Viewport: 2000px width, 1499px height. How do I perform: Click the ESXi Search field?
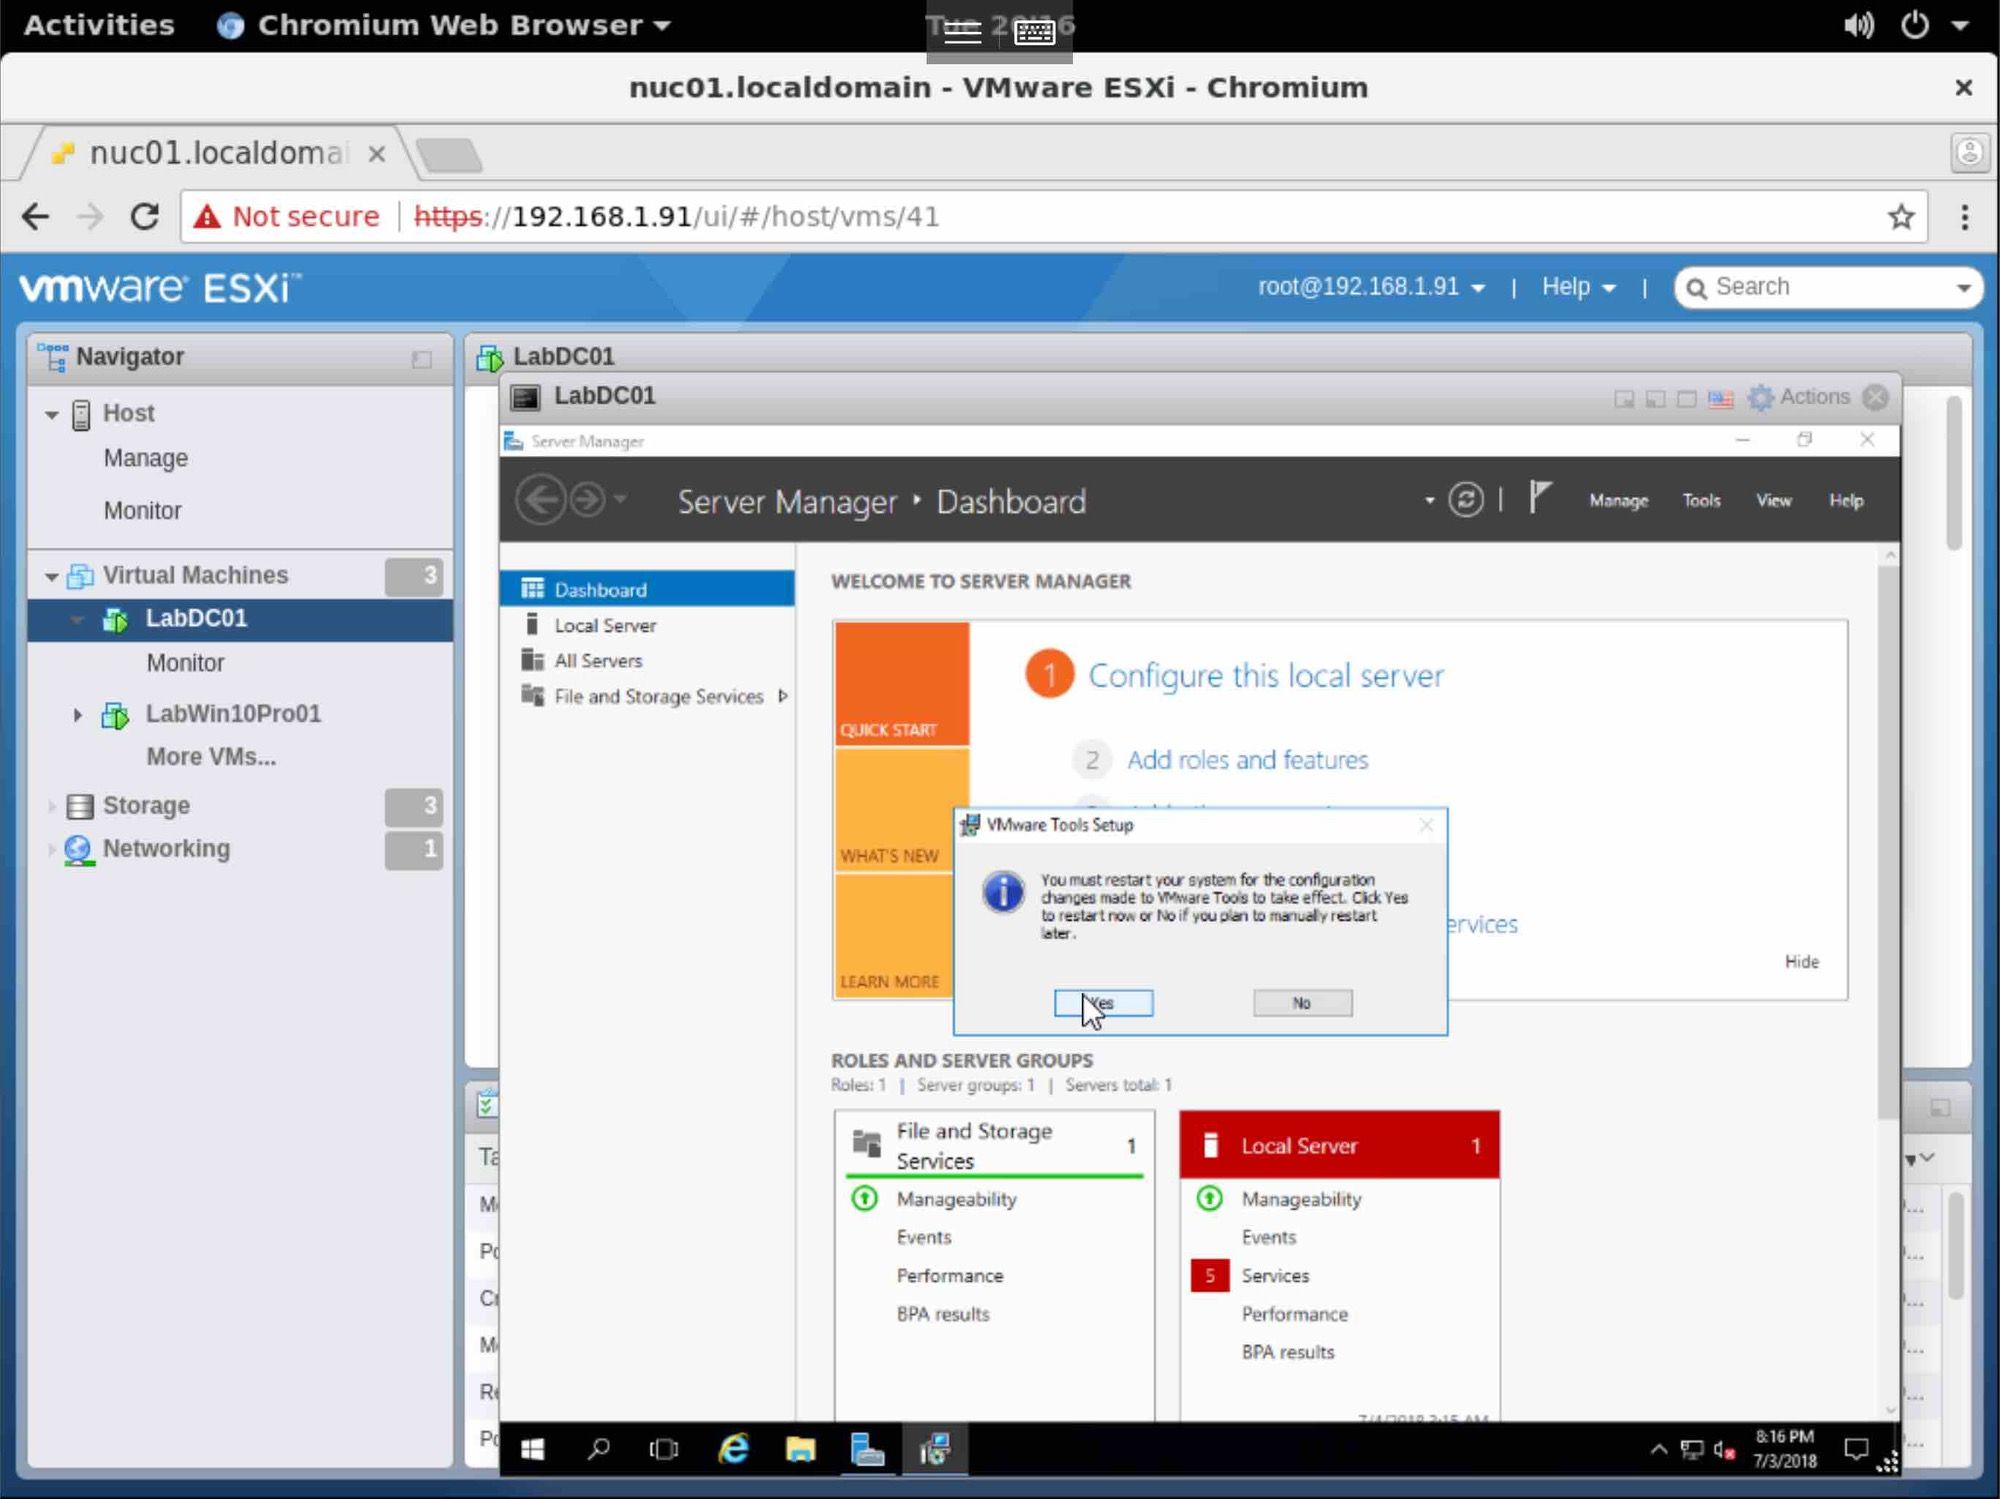1828,287
